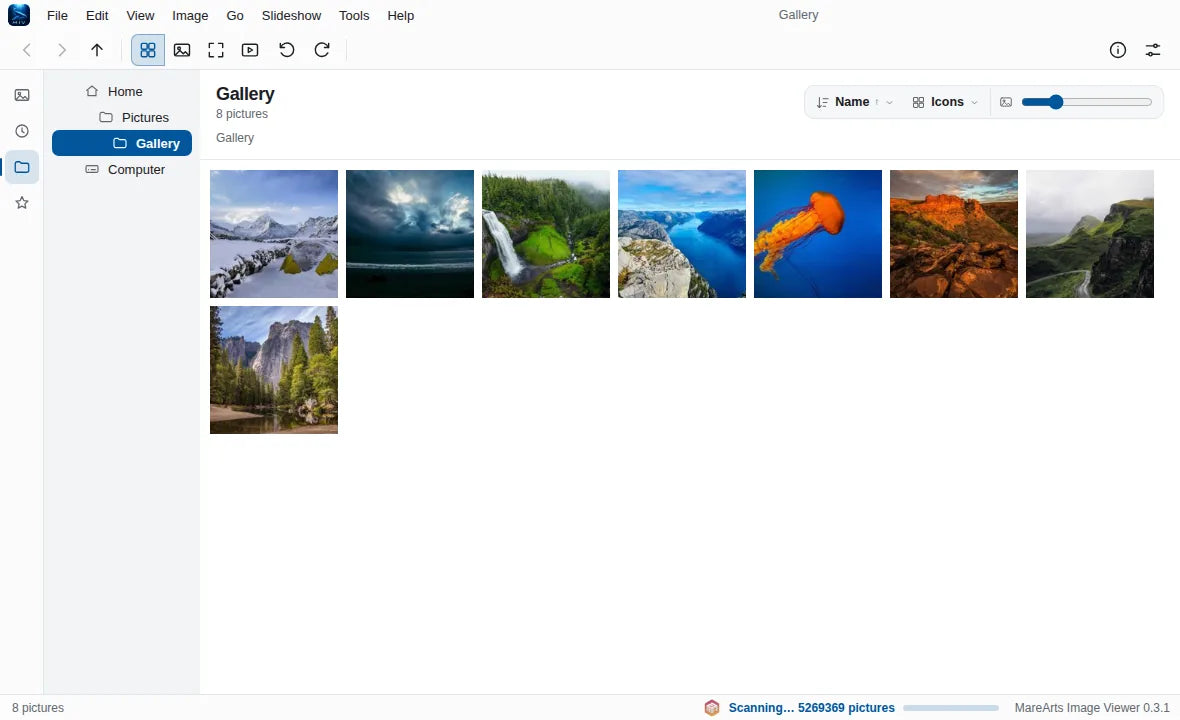Image resolution: width=1180 pixels, height=720 pixels.
Task: Open the pictures sidebar panel
Action: coord(22,95)
